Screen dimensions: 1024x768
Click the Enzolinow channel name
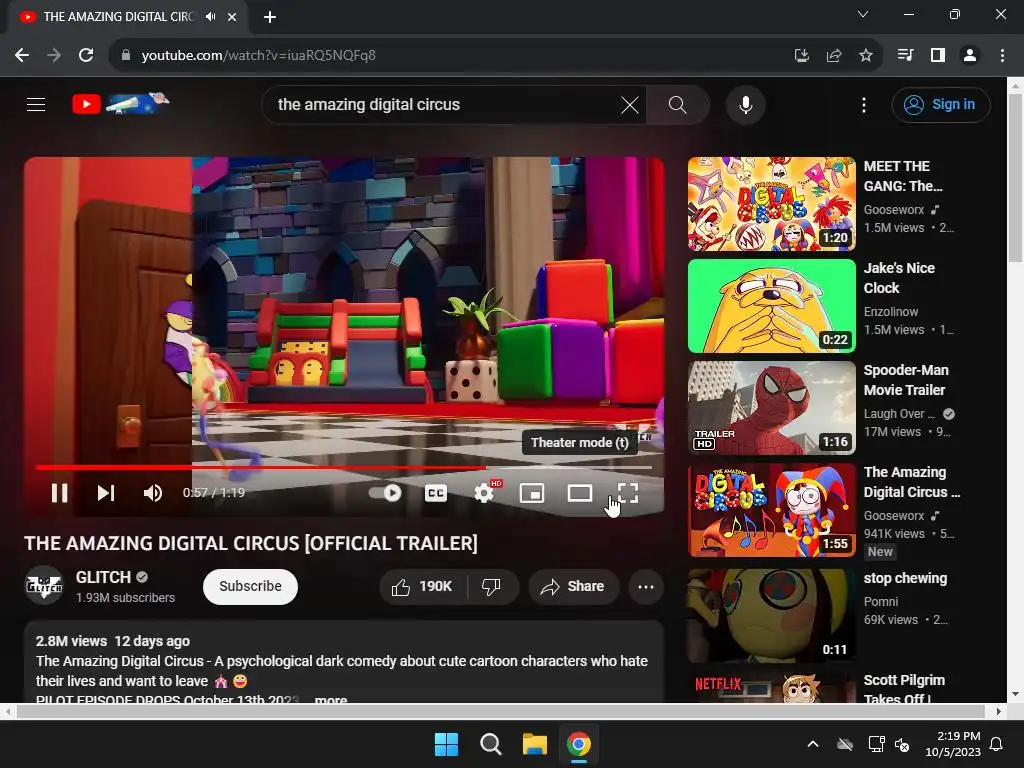(x=891, y=312)
